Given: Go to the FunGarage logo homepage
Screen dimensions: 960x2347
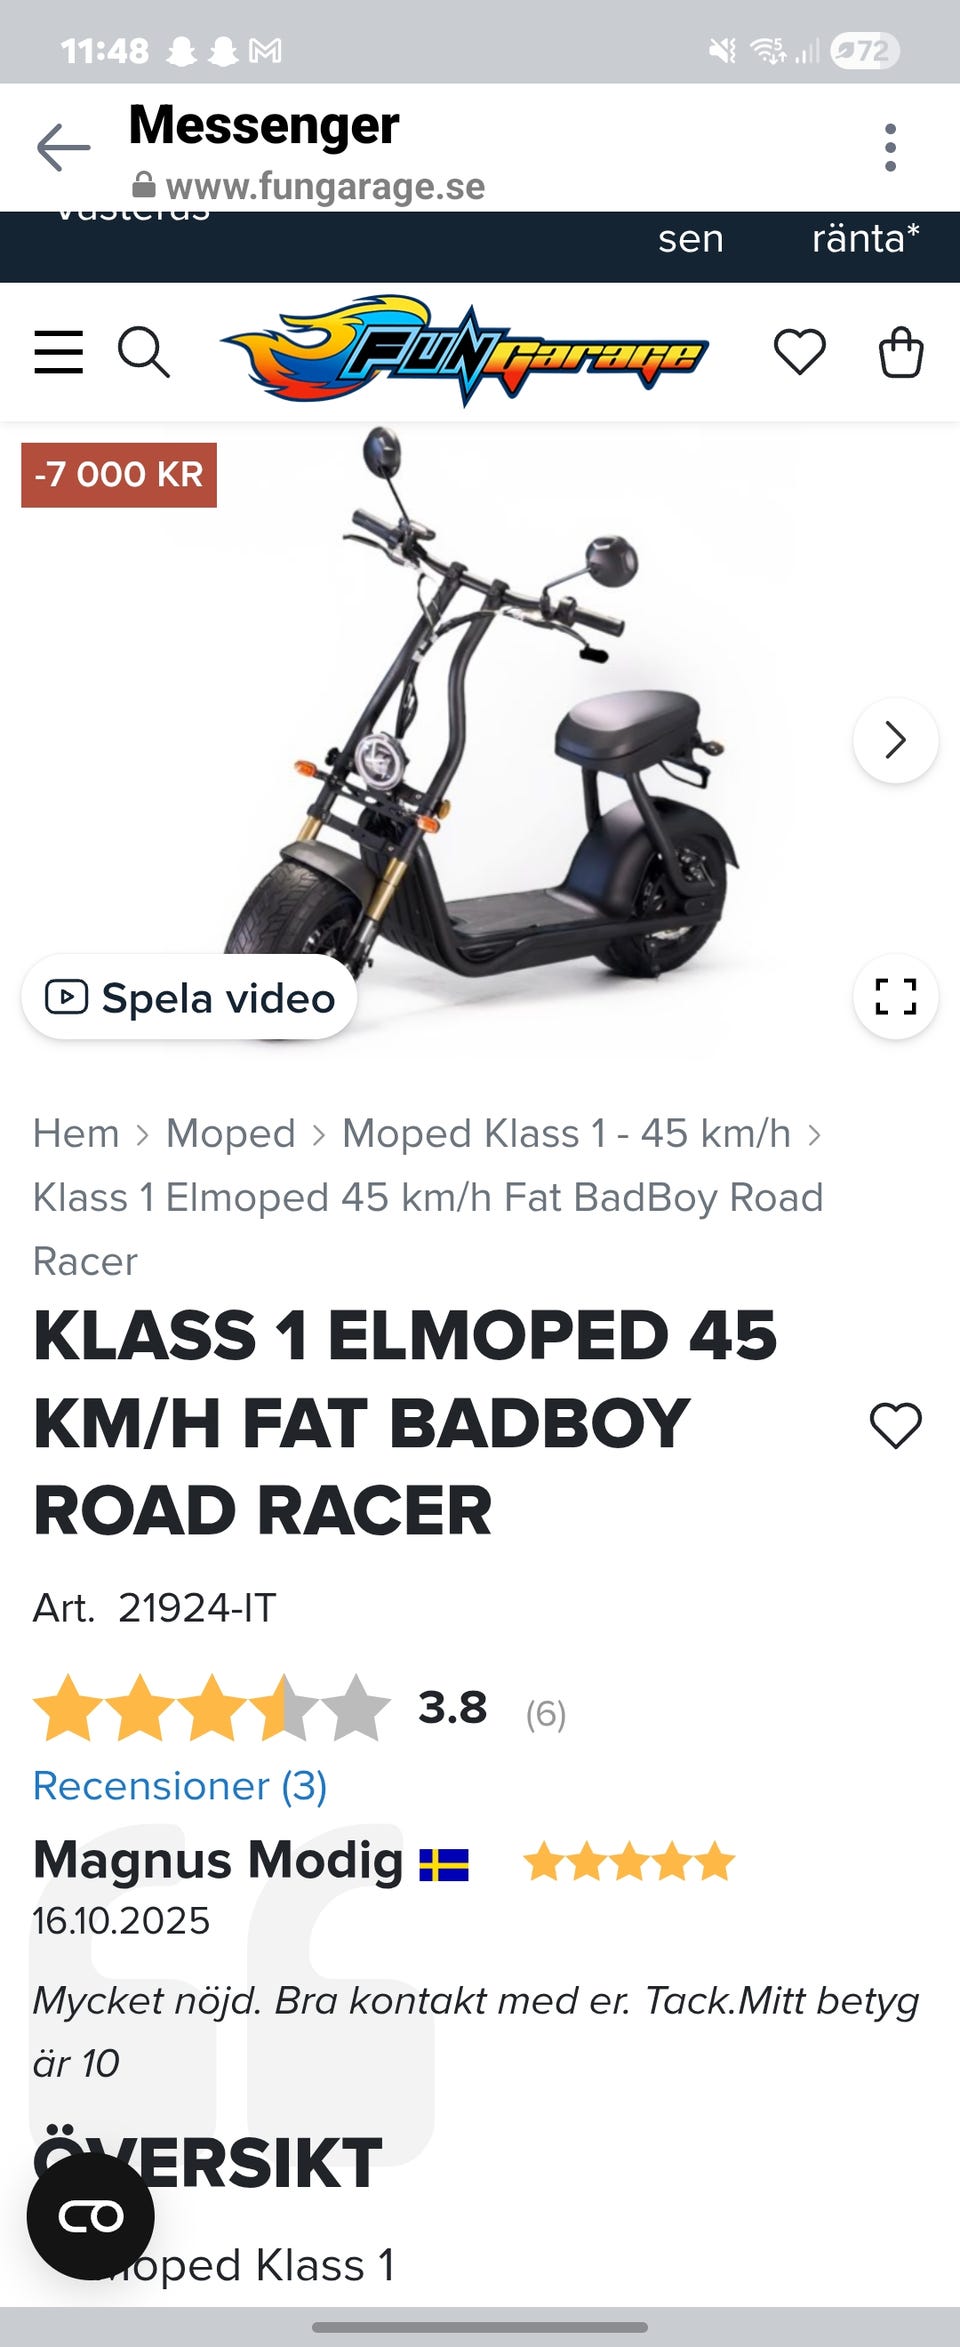Looking at the screenshot, I should (464, 350).
